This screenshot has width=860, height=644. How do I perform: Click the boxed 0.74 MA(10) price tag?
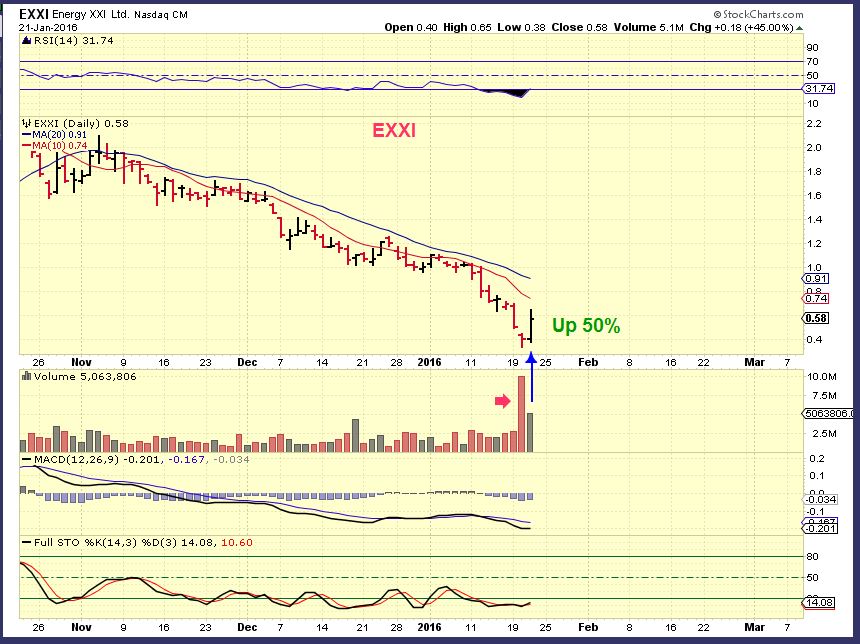(816, 298)
